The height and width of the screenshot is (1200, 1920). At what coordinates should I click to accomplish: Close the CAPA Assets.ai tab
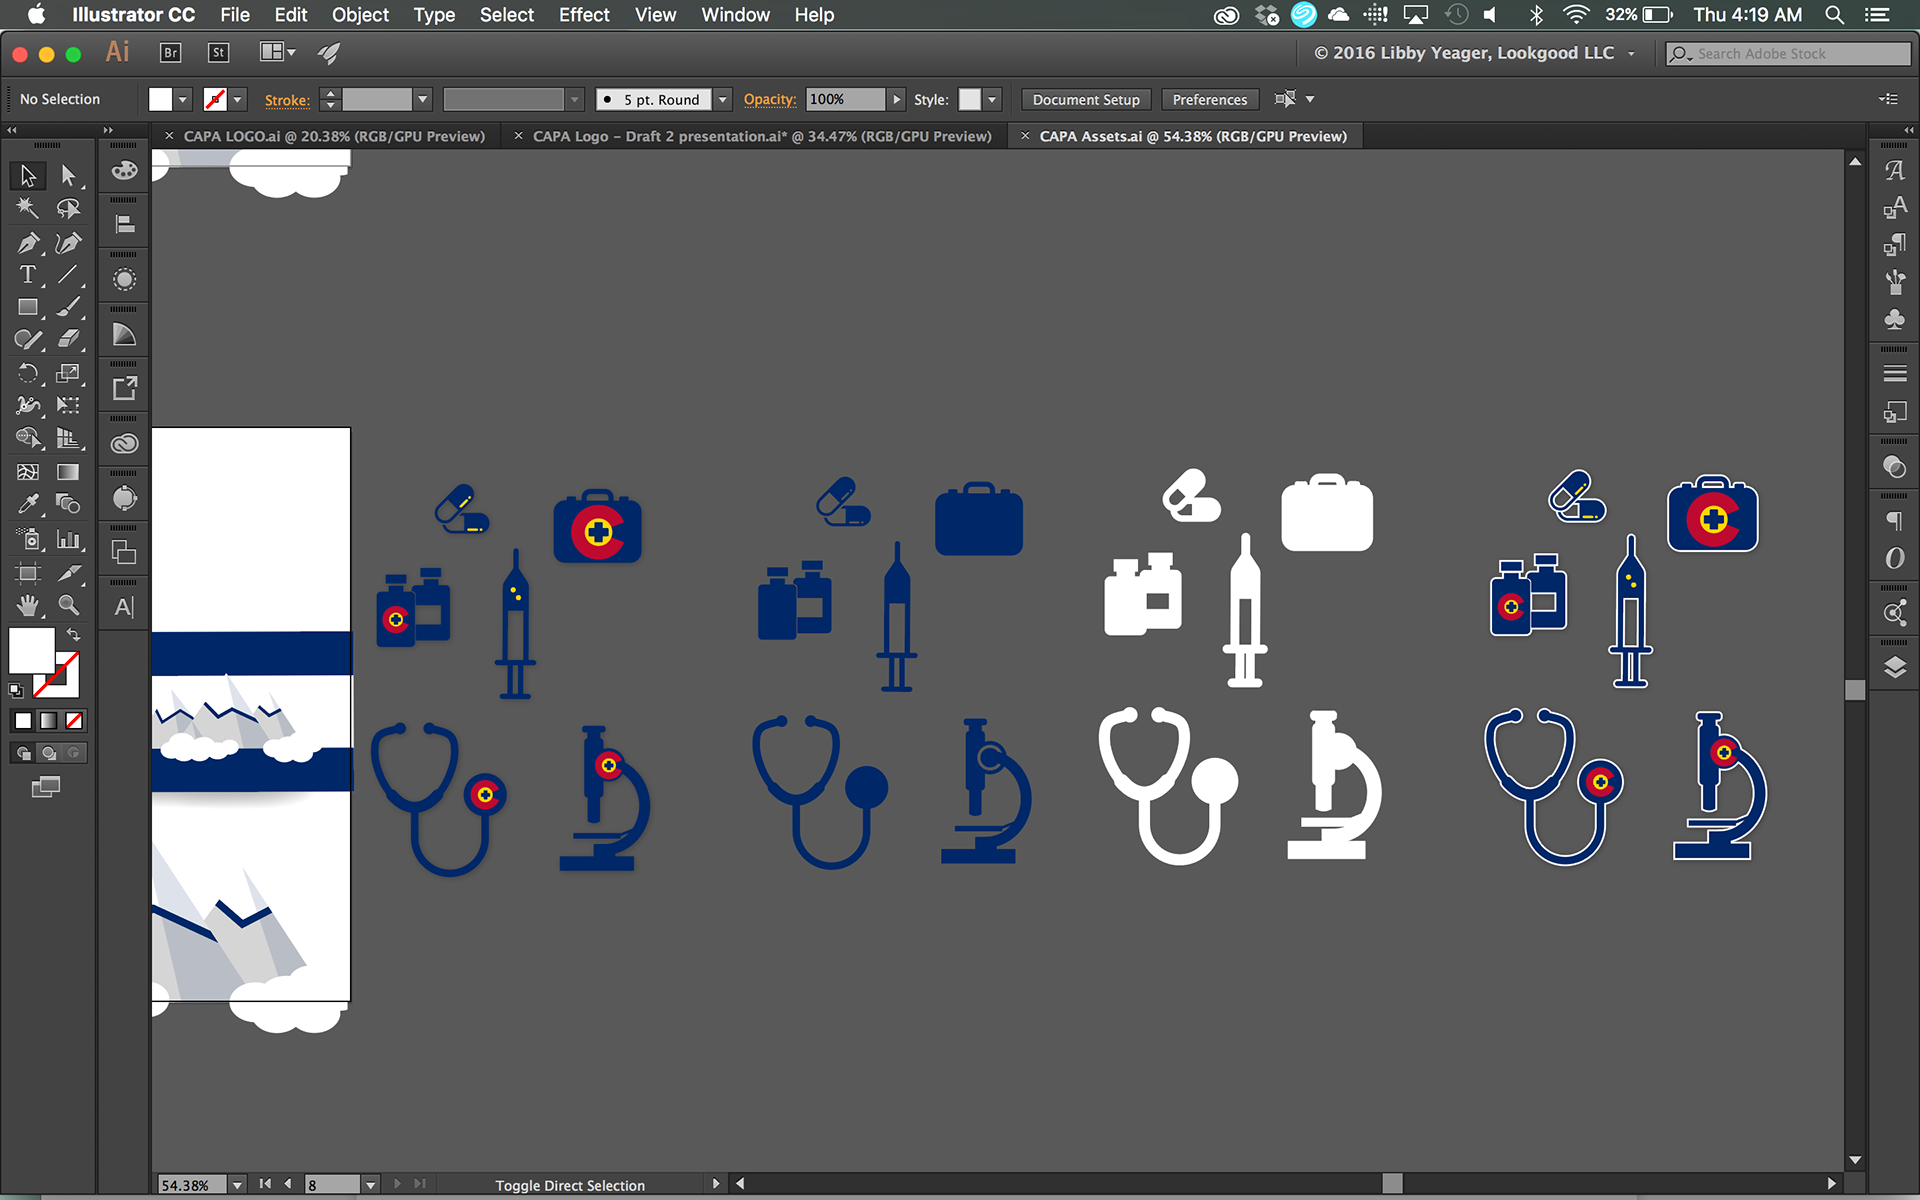(x=1025, y=136)
